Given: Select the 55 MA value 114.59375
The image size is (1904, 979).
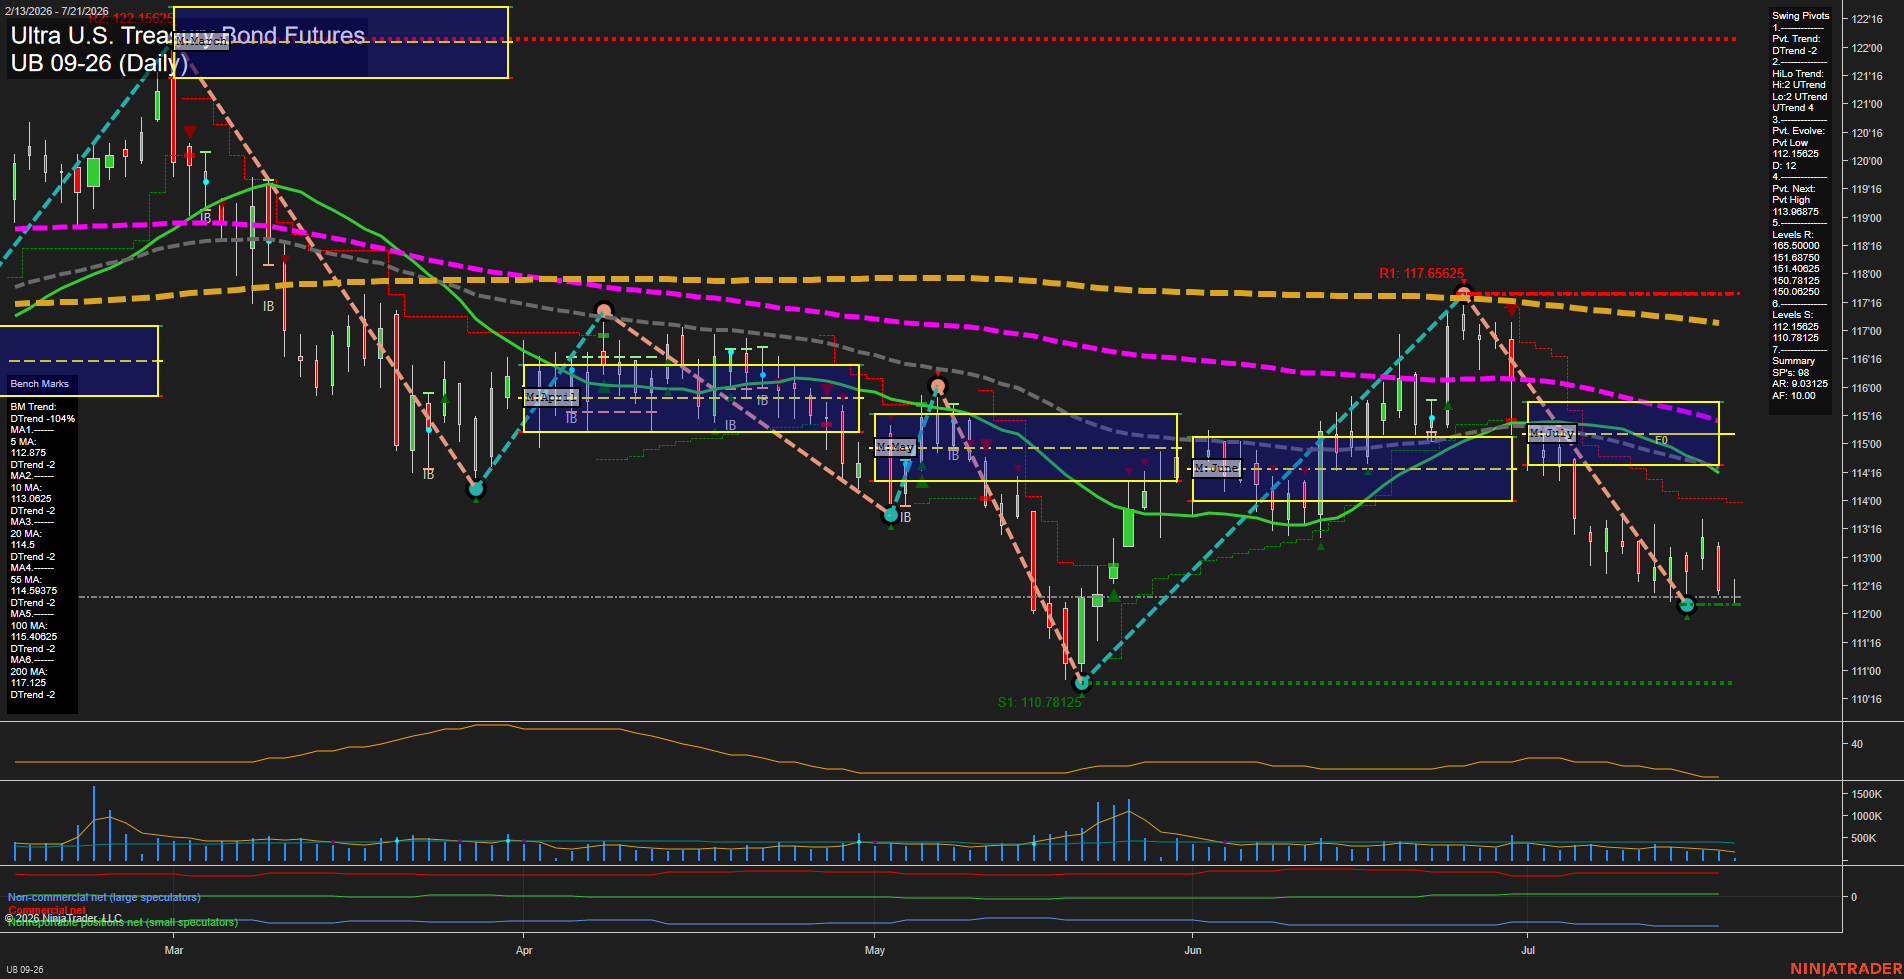Looking at the screenshot, I should tap(34, 591).
